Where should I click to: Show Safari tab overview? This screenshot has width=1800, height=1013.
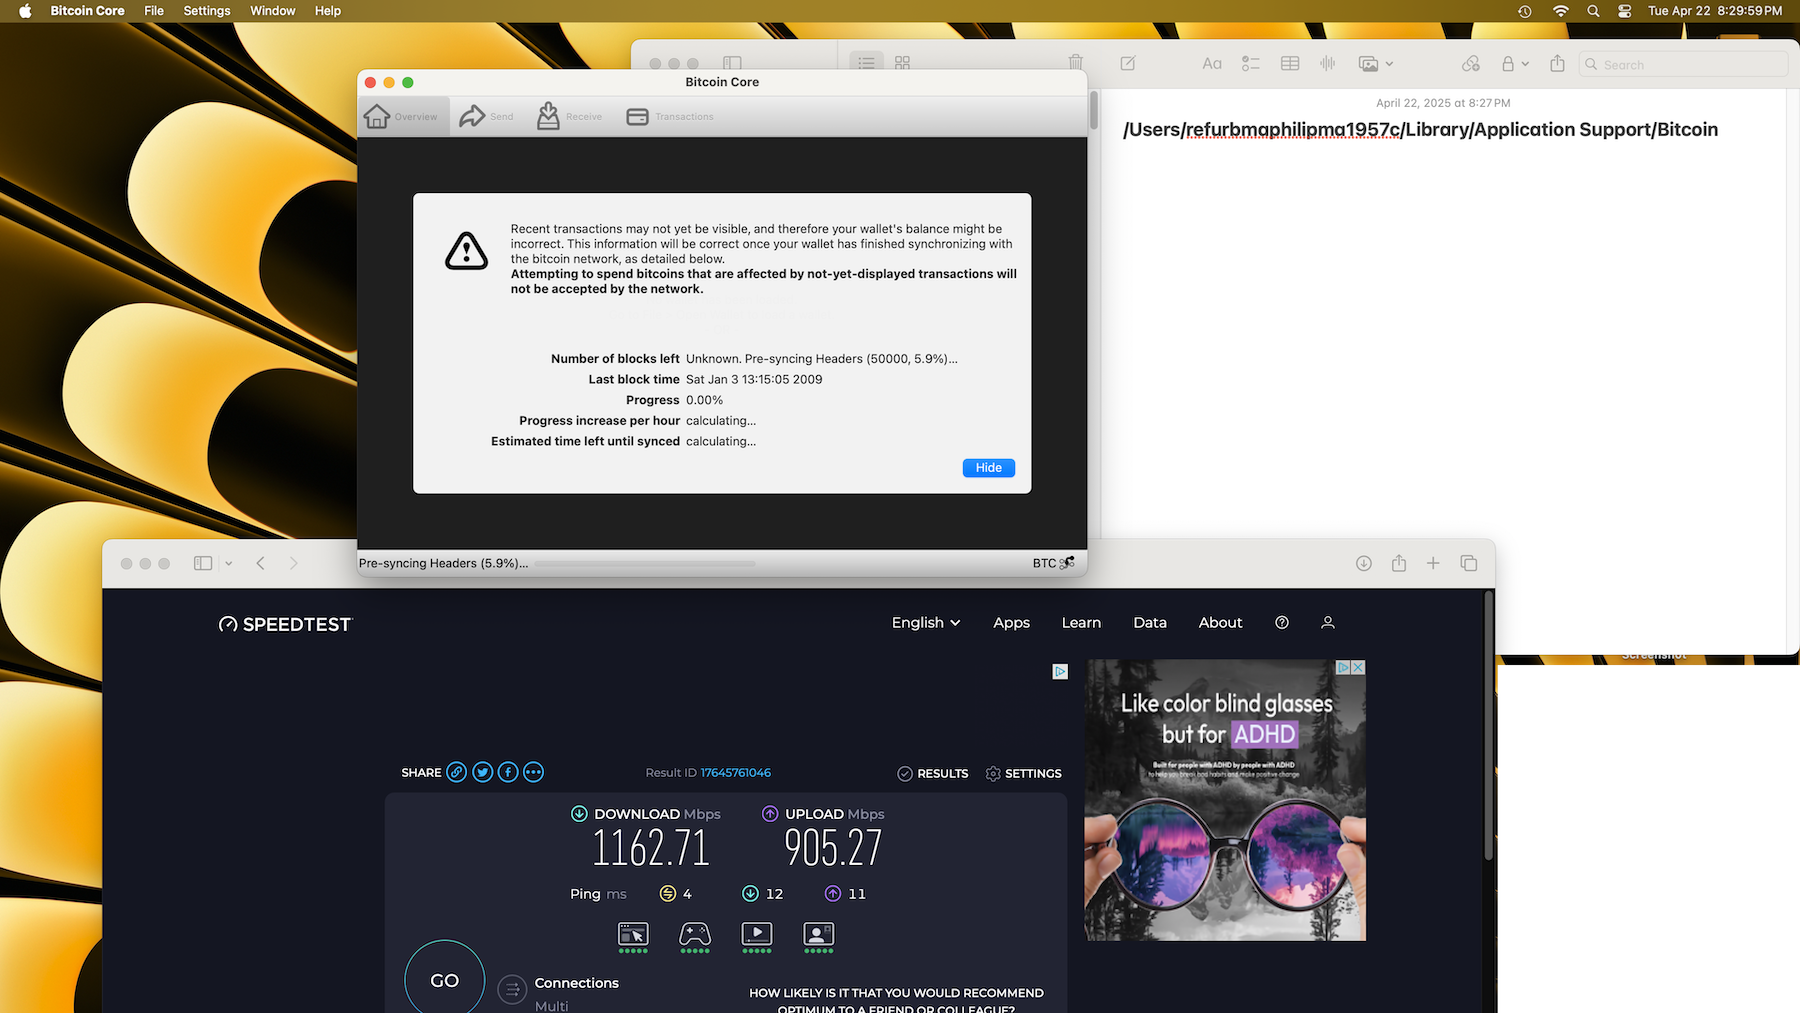(x=1468, y=563)
